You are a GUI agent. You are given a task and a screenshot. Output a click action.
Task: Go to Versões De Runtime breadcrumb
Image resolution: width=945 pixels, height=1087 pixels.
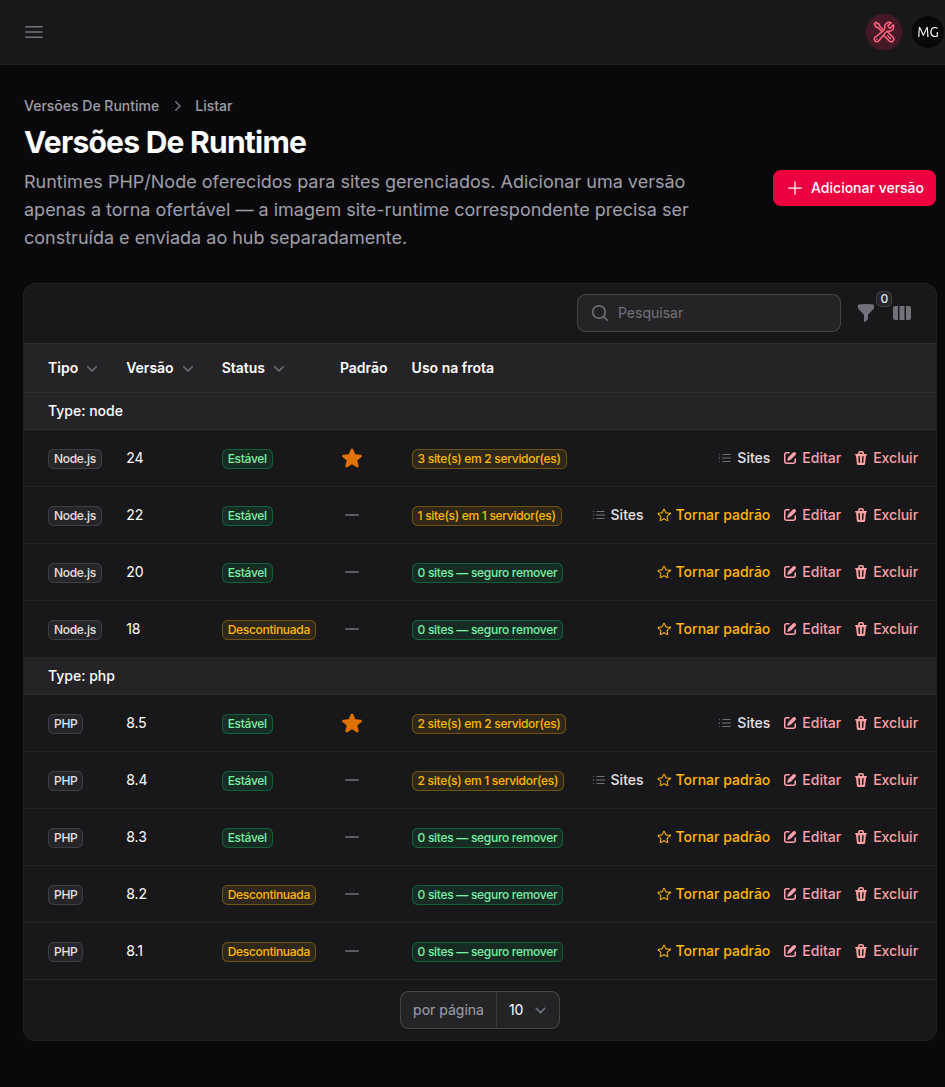(92, 106)
